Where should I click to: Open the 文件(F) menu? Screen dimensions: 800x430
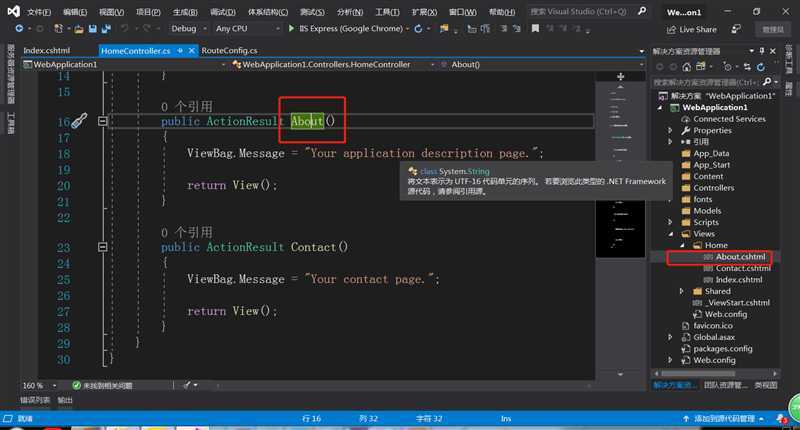coord(39,12)
